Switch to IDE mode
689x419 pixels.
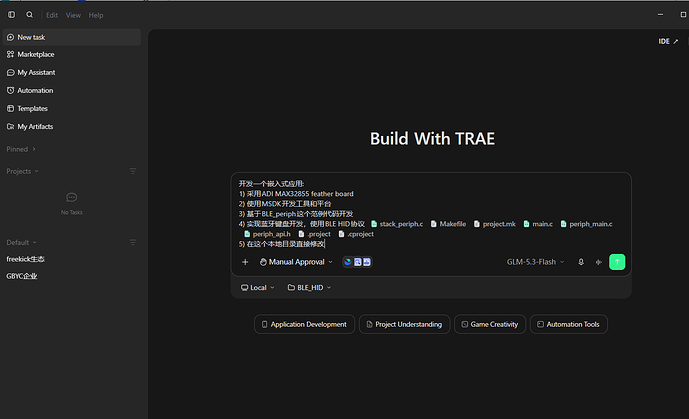coord(668,41)
